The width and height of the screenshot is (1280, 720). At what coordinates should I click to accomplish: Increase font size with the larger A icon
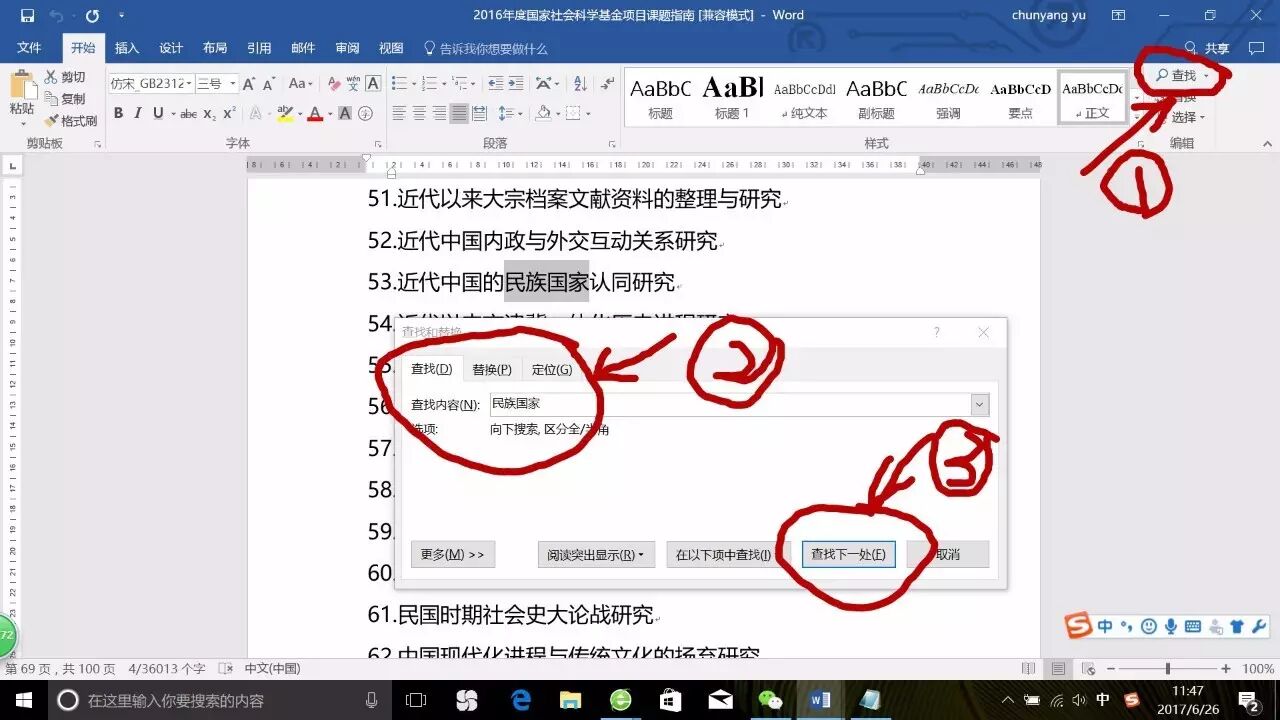tap(251, 84)
